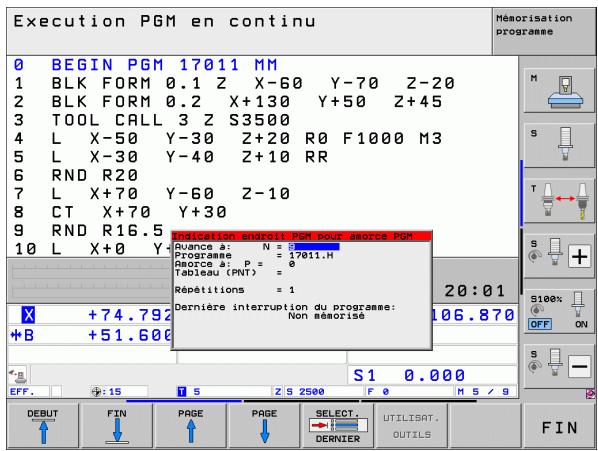Select line 4 L X-50 Y-30
598x451 pixels.
228,138
